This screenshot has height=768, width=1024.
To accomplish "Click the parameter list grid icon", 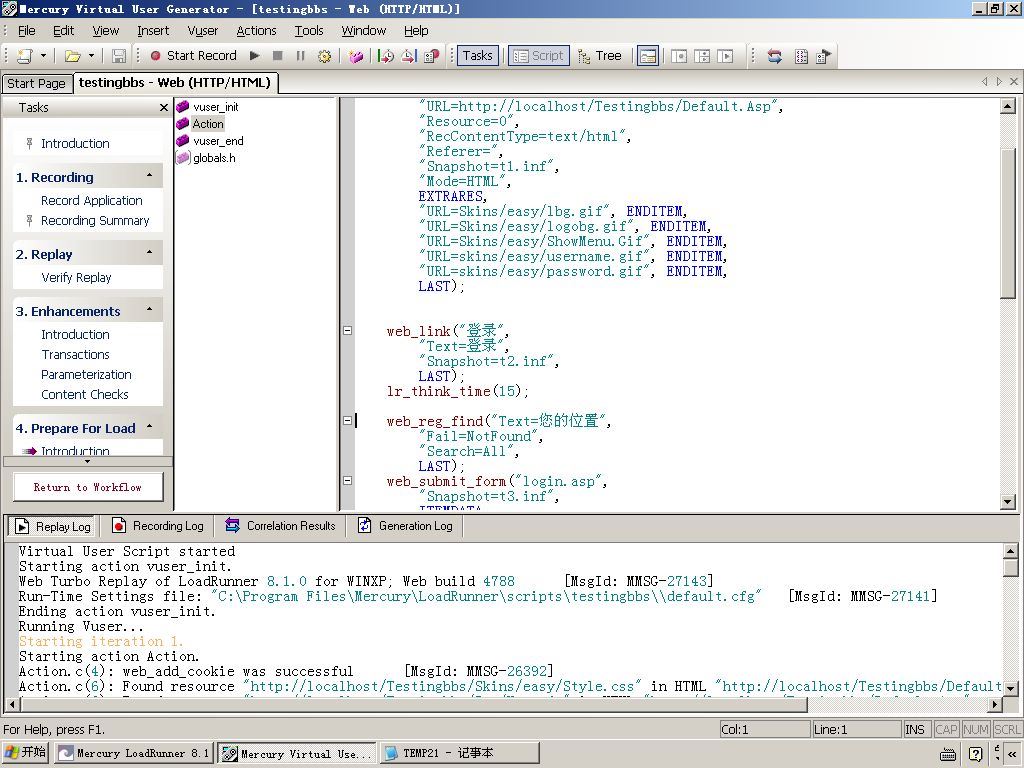I will click(x=801, y=56).
